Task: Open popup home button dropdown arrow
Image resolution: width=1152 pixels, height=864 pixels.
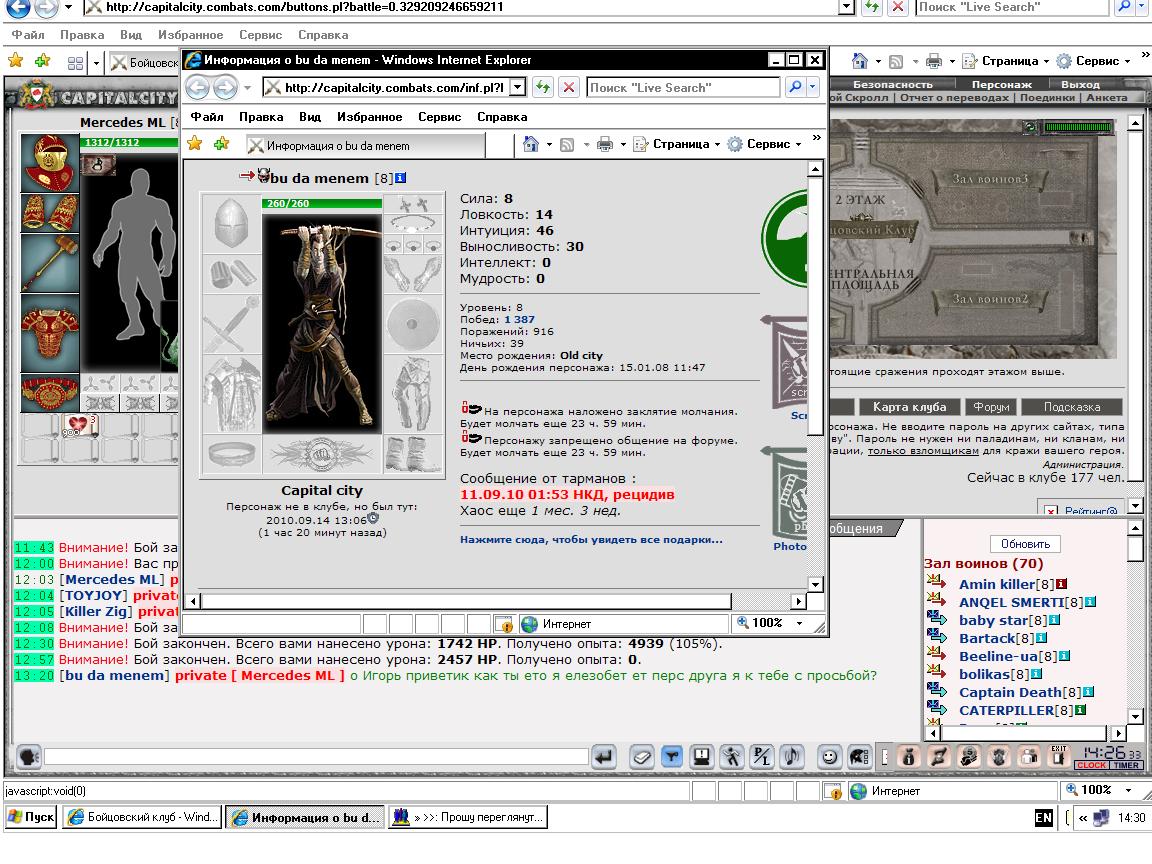Action: tap(549, 145)
